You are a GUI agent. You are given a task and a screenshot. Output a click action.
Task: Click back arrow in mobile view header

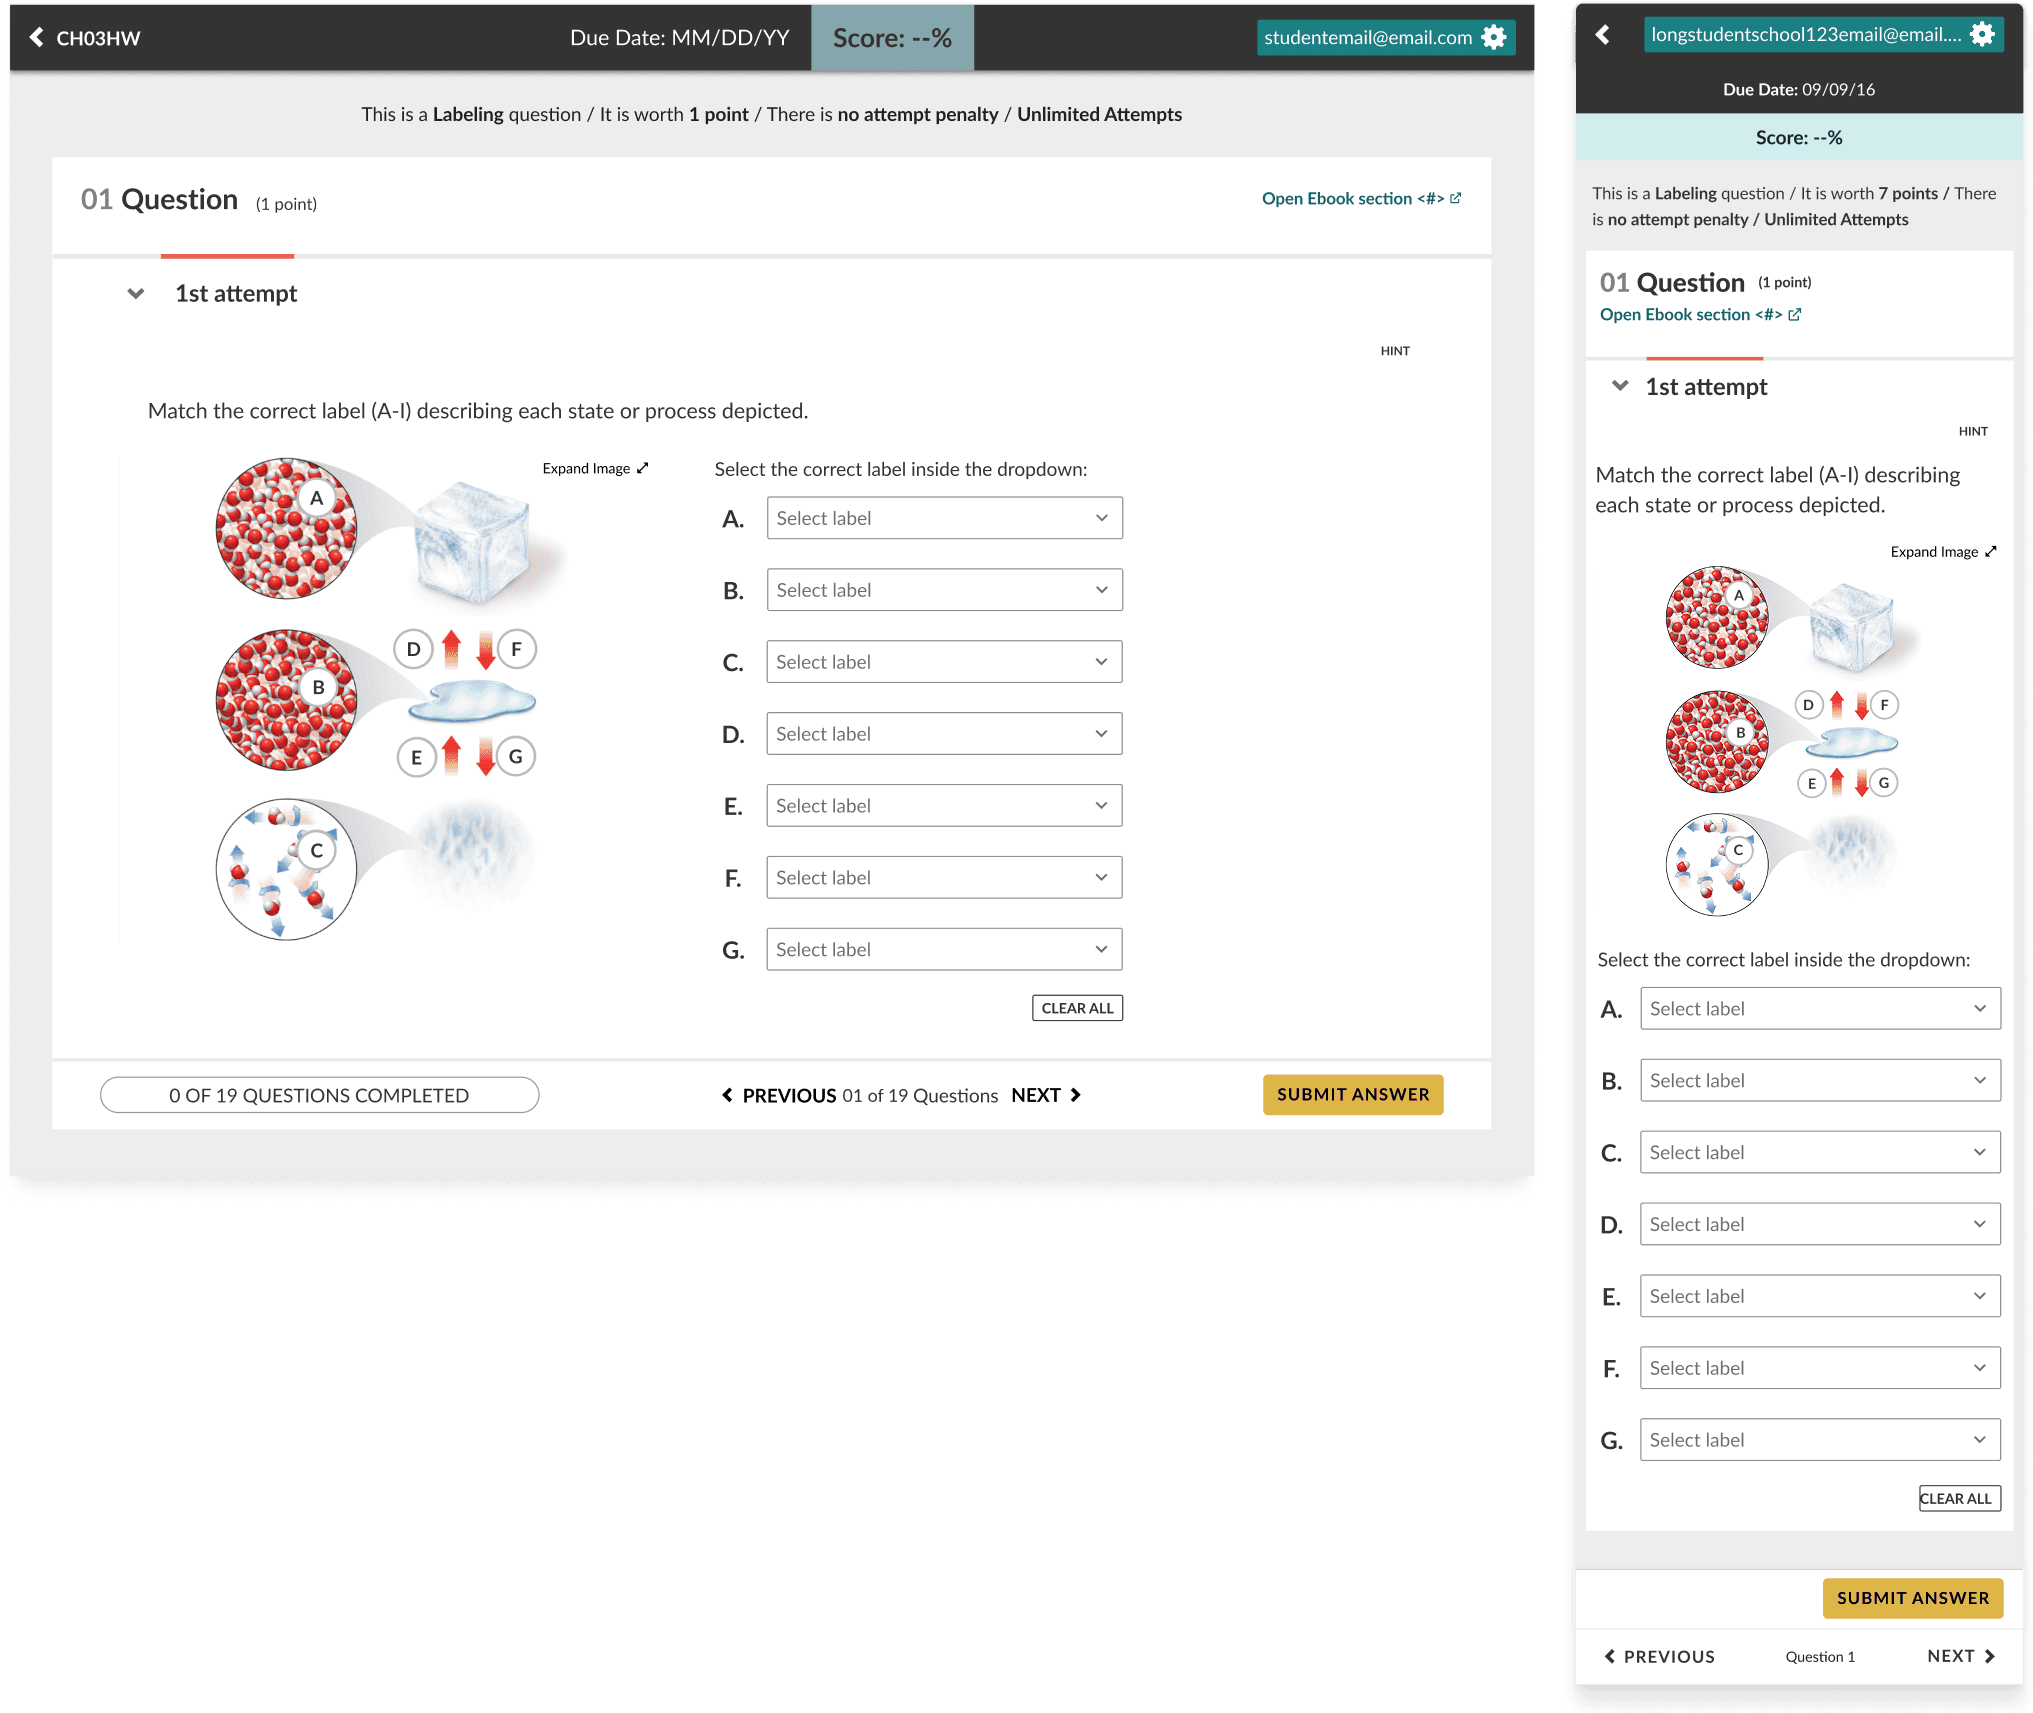pyautogui.click(x=1602, y=34)
